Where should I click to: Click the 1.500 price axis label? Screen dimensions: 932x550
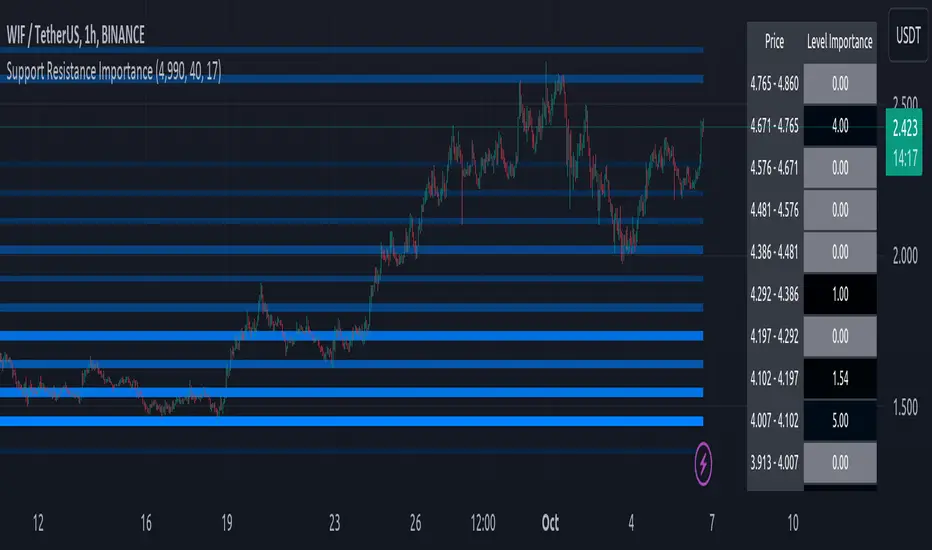[905, 407]
